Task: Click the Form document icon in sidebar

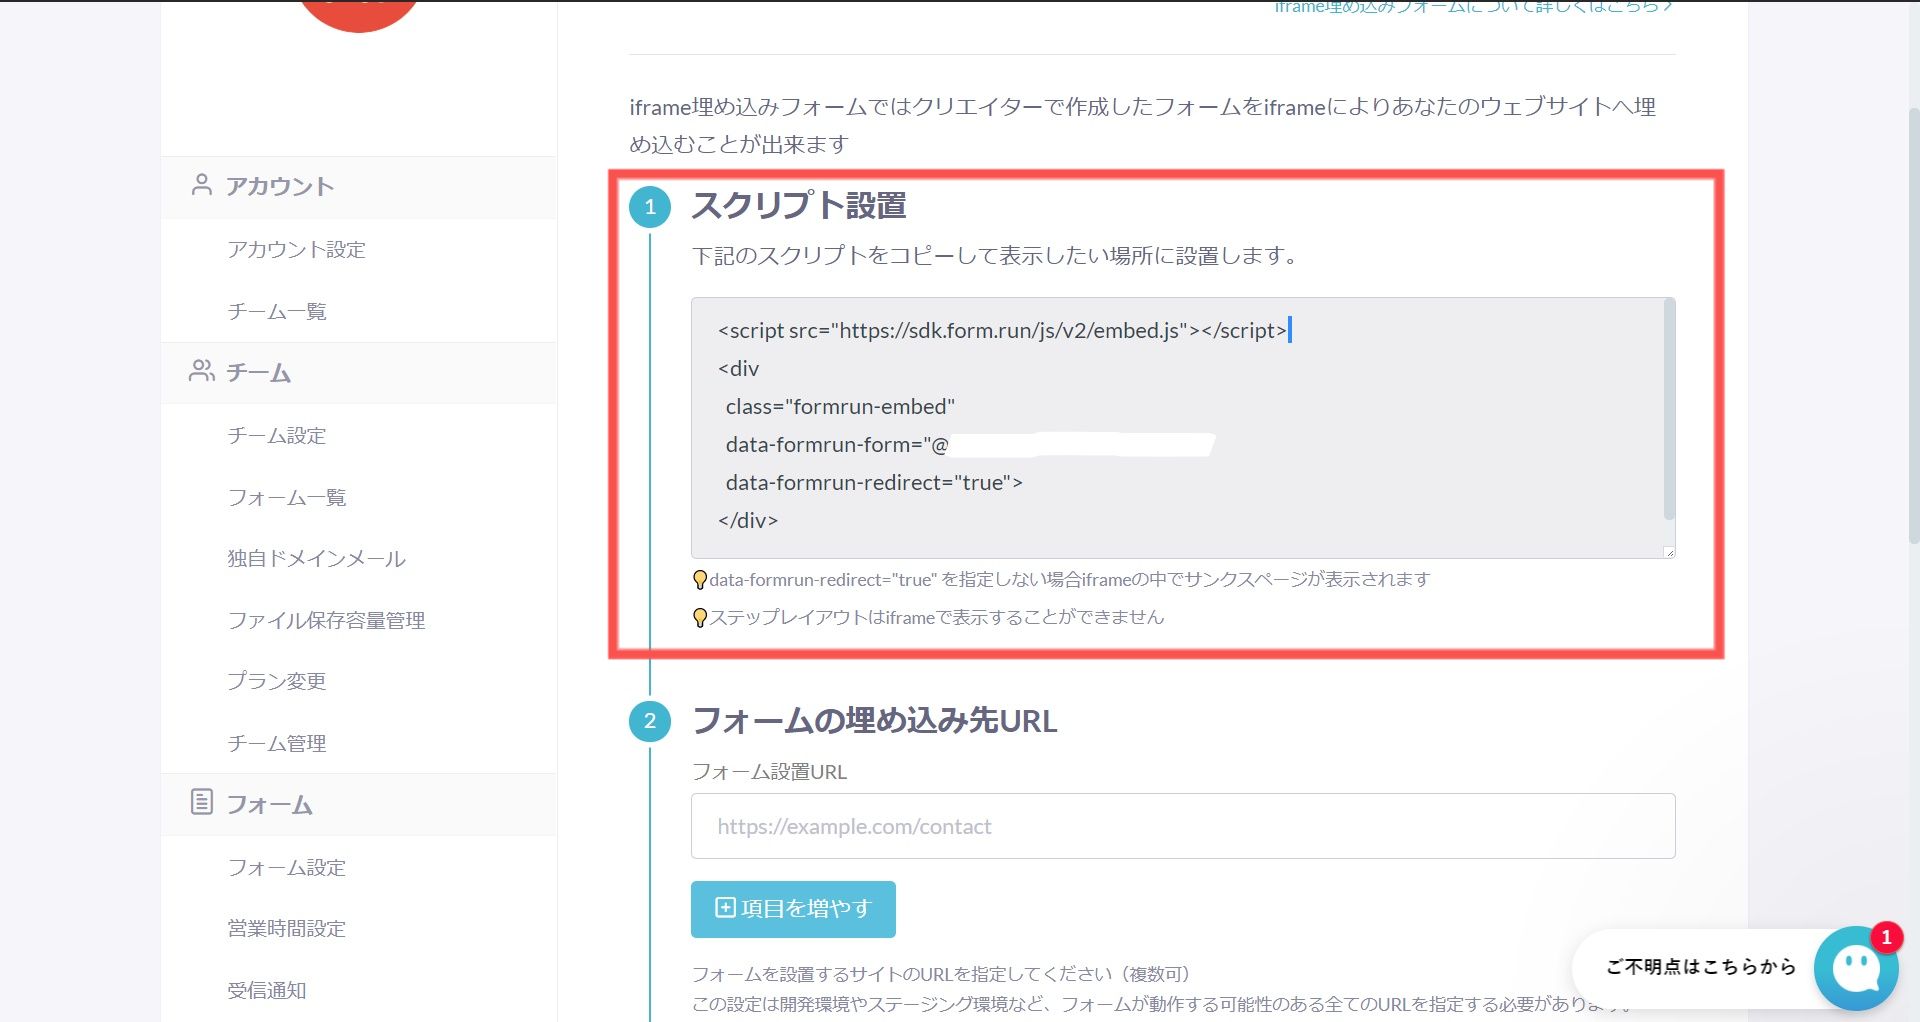Action: click(x=201, y=802)
